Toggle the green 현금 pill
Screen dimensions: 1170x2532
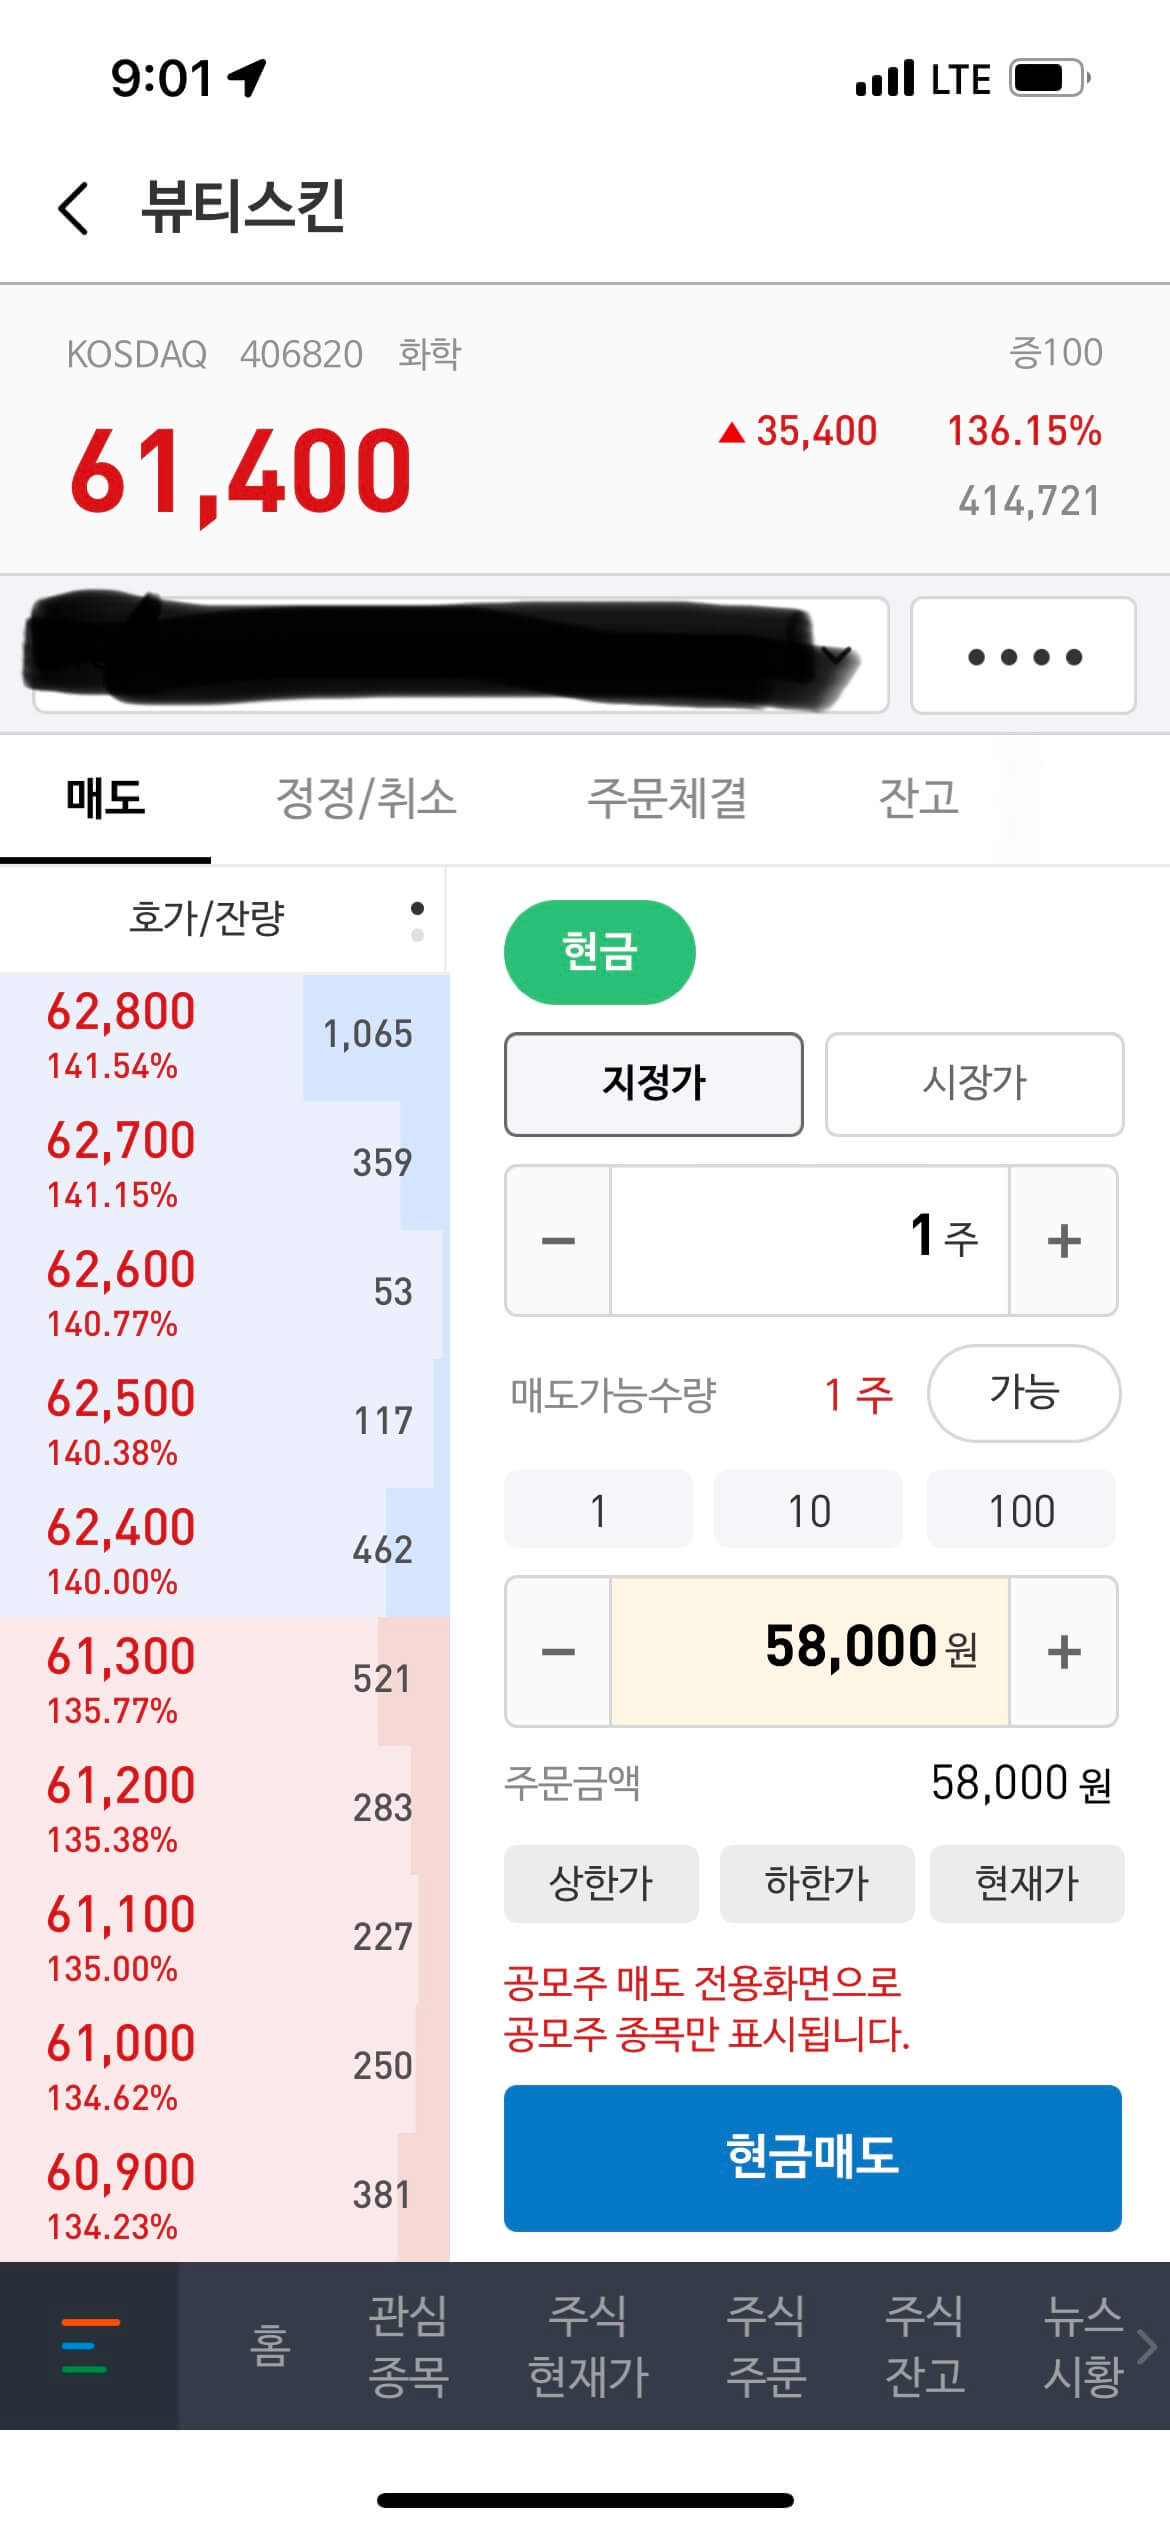599,952
